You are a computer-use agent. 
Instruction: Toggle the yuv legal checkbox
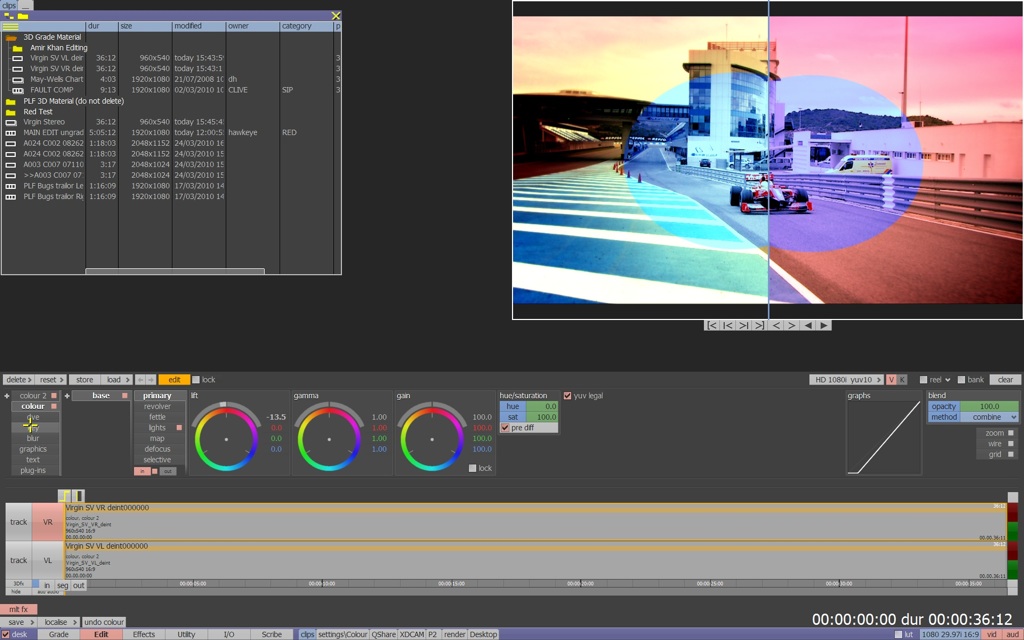click(568, 396)
